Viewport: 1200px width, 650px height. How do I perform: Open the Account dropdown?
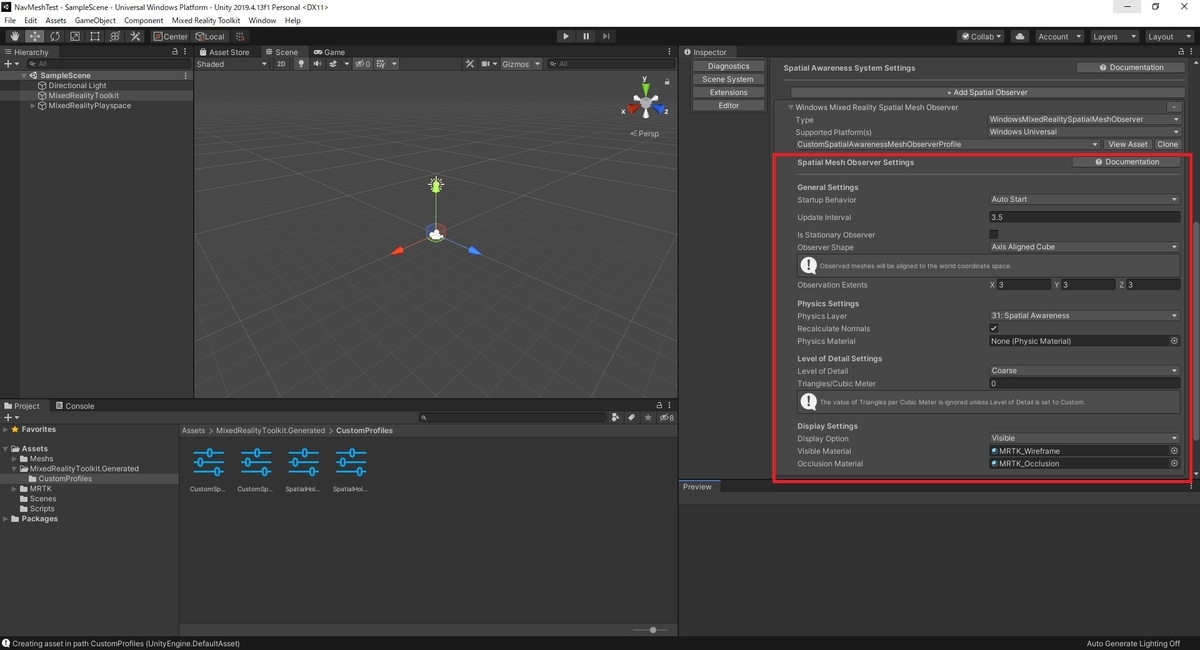tap(1058, 36)
